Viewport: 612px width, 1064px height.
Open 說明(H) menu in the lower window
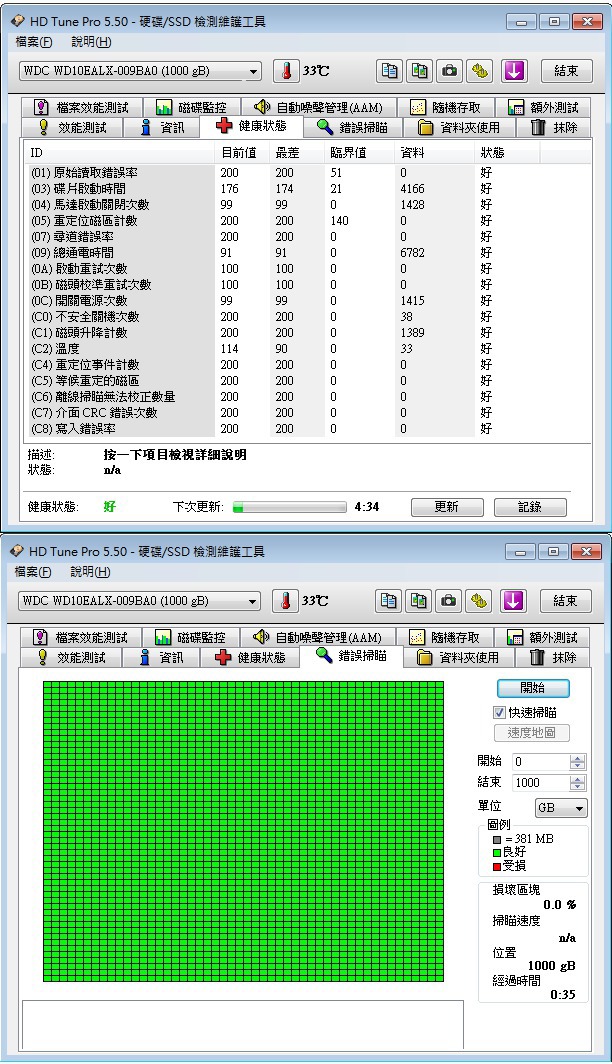pos(90,572)
